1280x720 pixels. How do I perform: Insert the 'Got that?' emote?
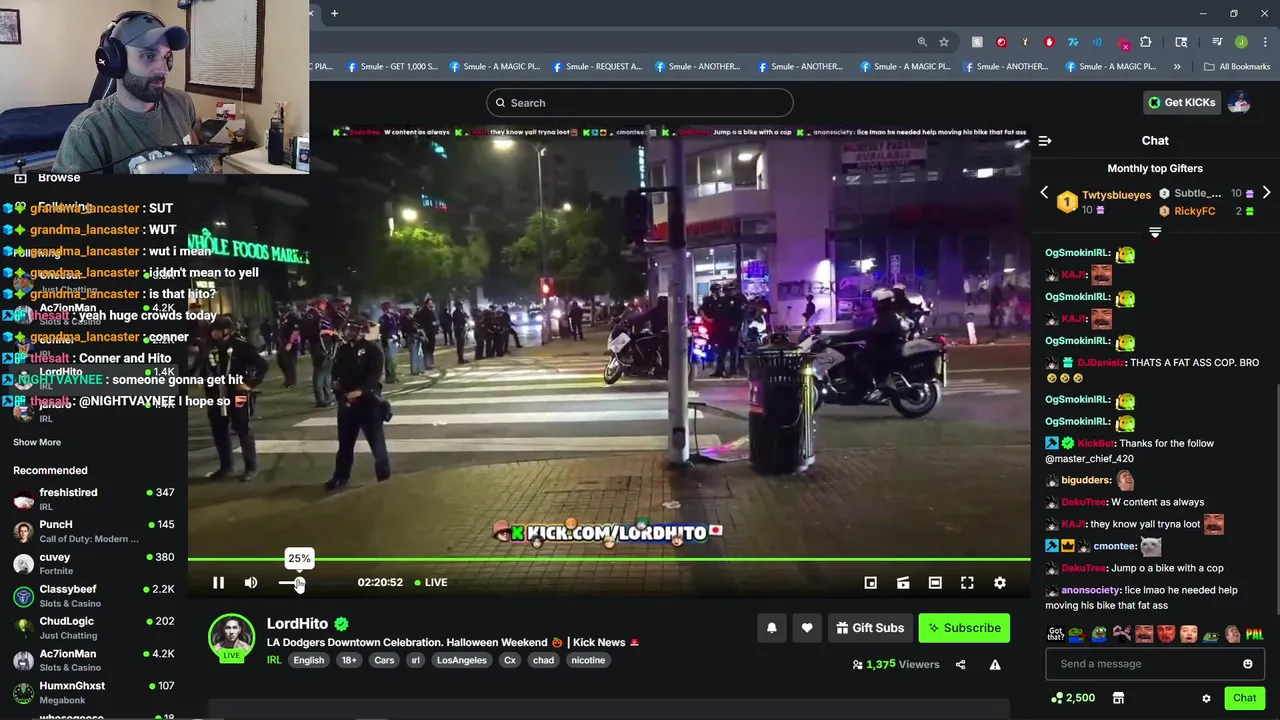[x=1056, y=634]
